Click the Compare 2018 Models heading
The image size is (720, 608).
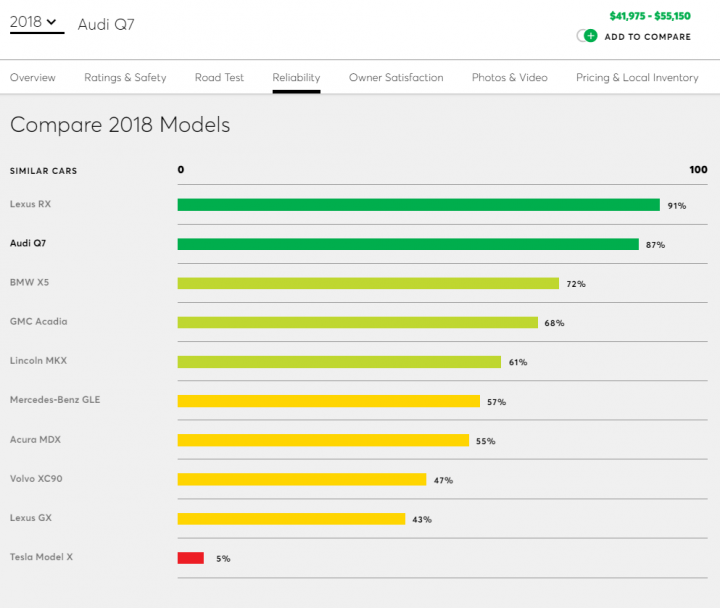[x=120, y=124]
